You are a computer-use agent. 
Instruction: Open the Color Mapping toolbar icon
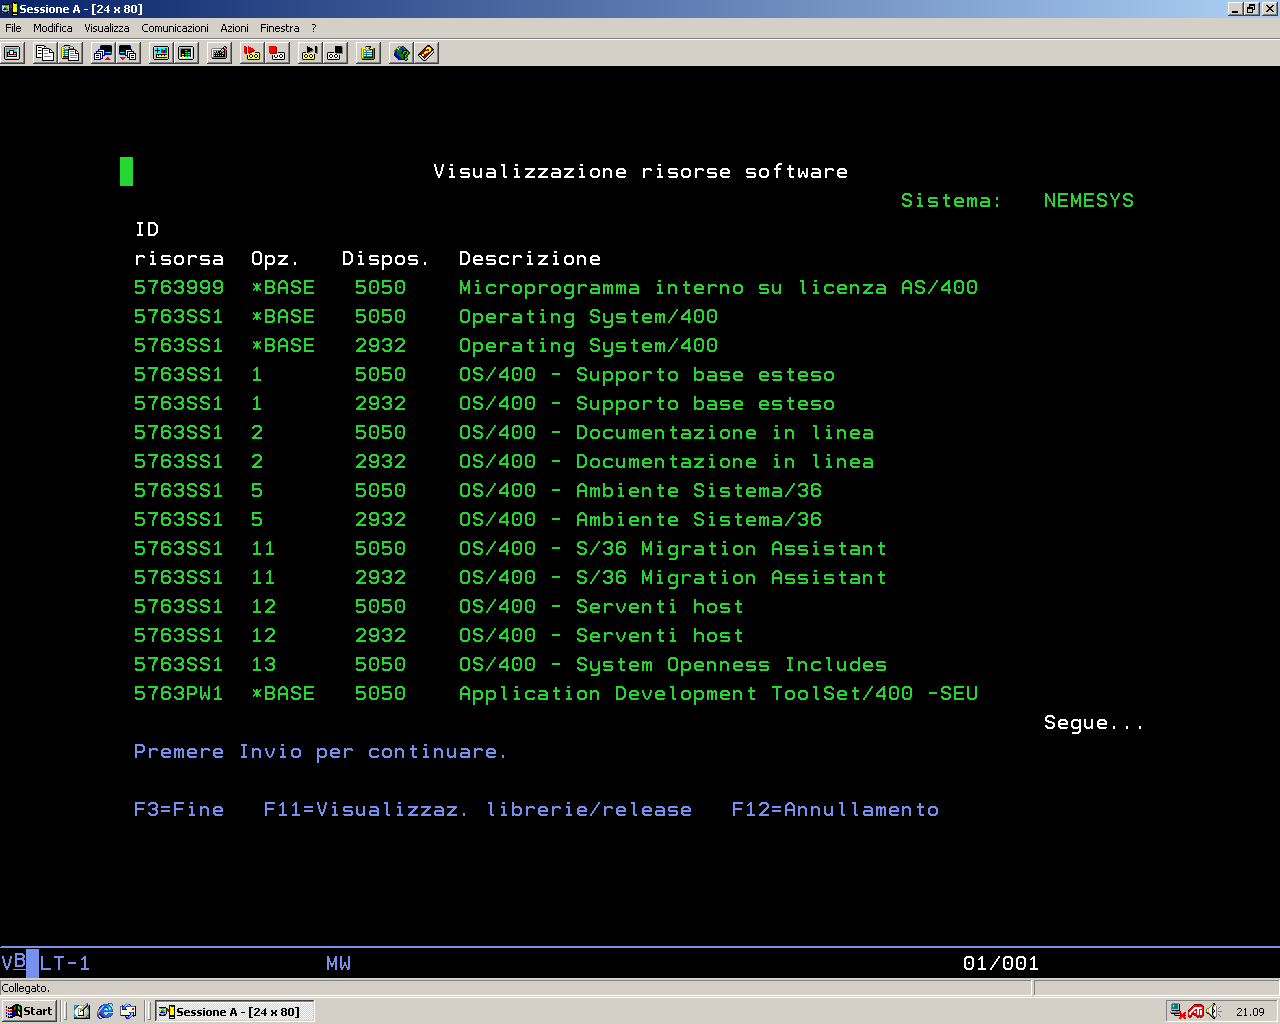click(186, 53)
